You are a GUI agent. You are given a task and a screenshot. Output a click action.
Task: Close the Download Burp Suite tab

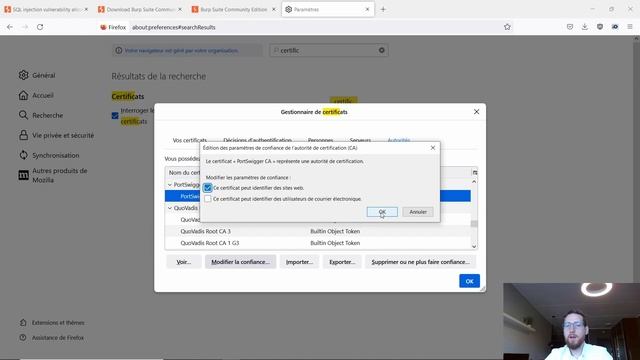pos(180,9)
